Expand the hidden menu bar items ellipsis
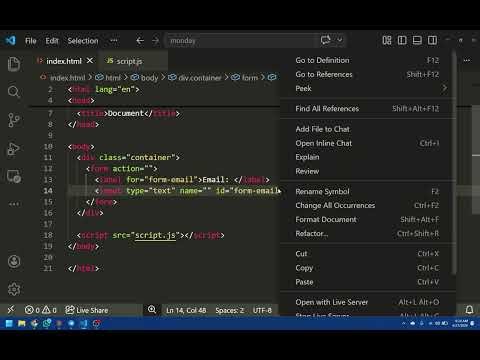The image size is (480, 360). [114, 41]
